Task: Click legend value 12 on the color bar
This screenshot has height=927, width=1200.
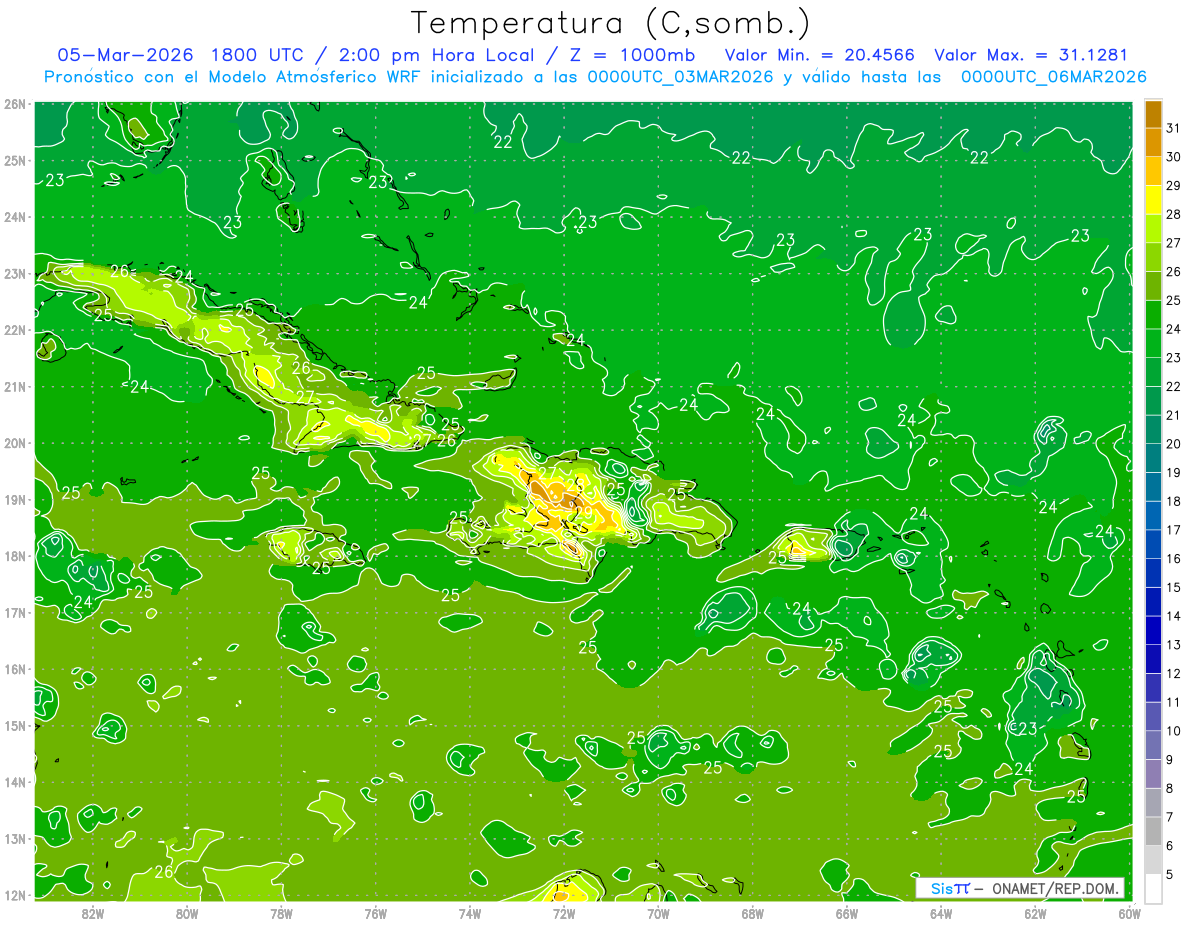Action: coord(1173,673)
